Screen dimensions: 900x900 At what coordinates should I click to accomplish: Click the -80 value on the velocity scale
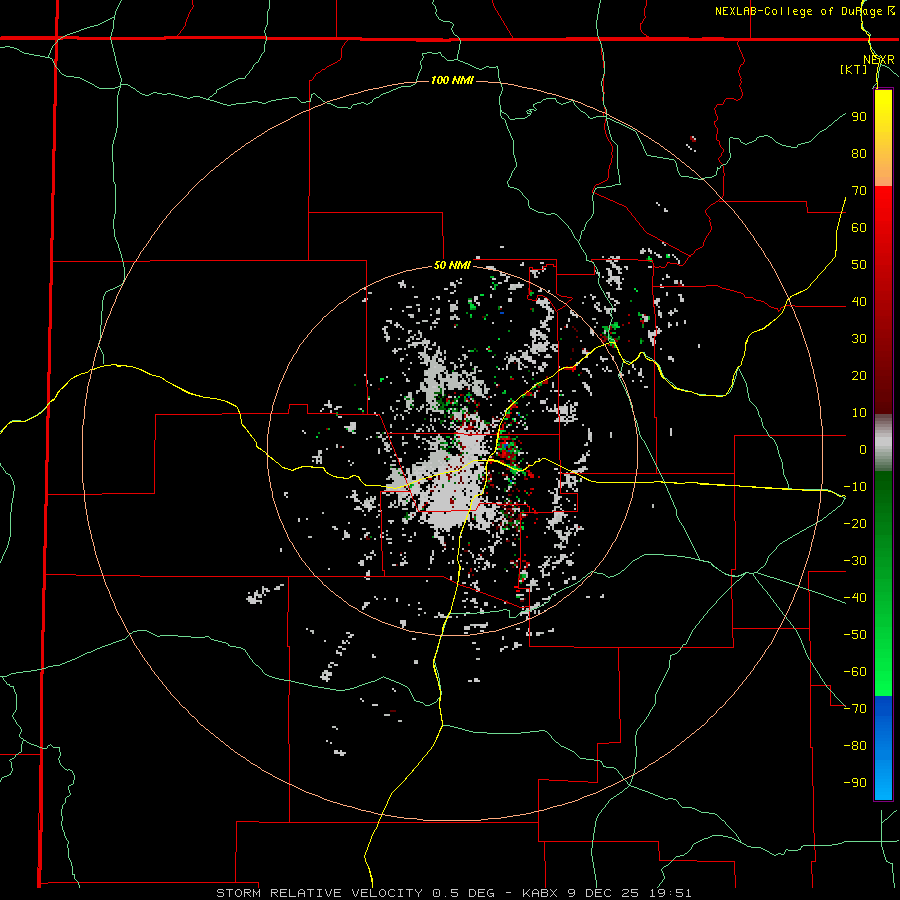855,746
